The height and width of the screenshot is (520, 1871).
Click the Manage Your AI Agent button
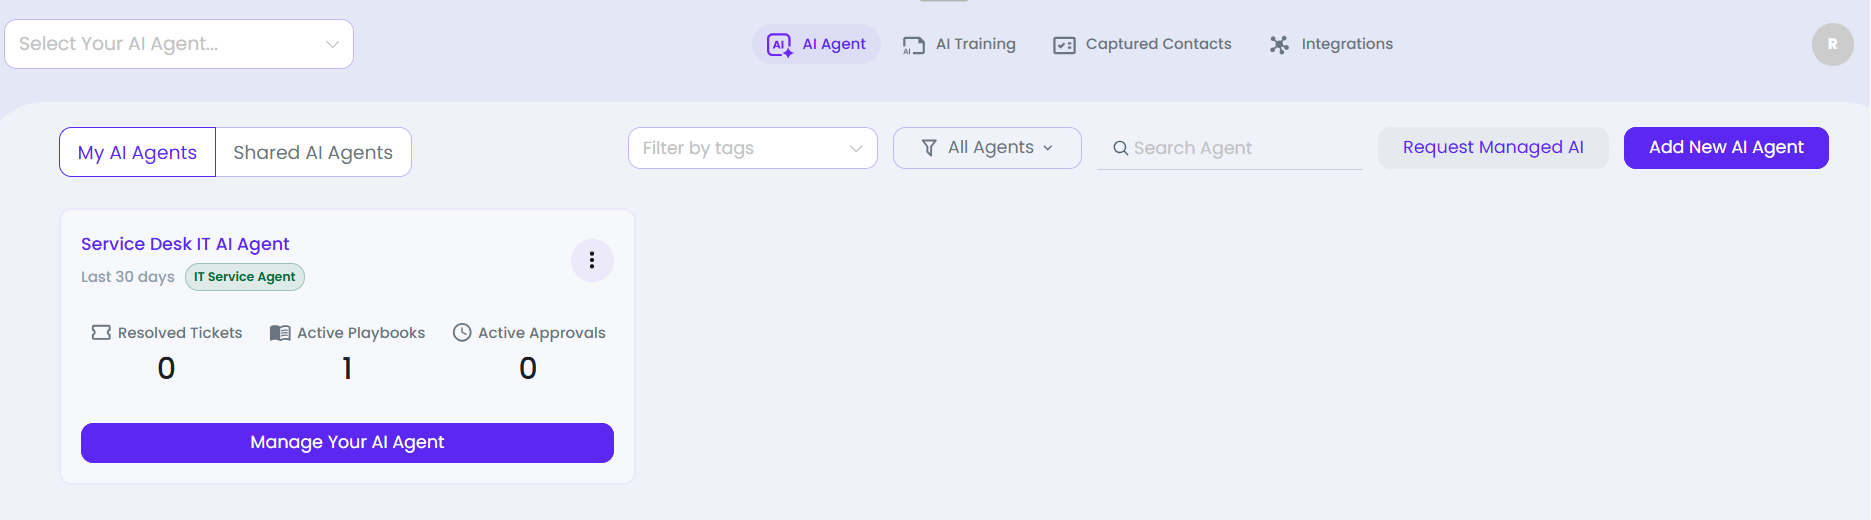[347, 443]
